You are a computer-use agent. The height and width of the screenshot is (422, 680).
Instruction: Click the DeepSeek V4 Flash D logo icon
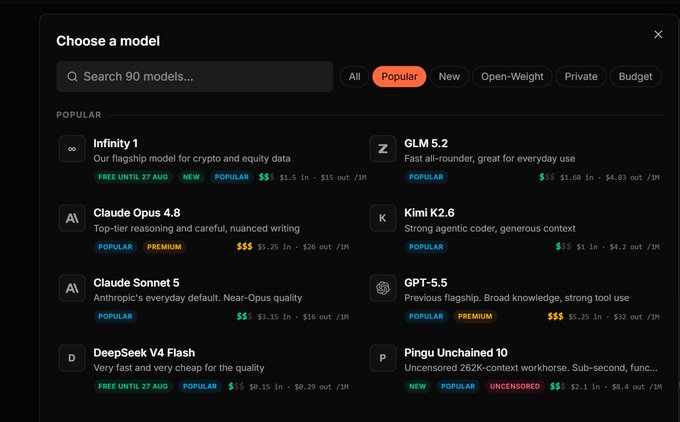(72, 358)
